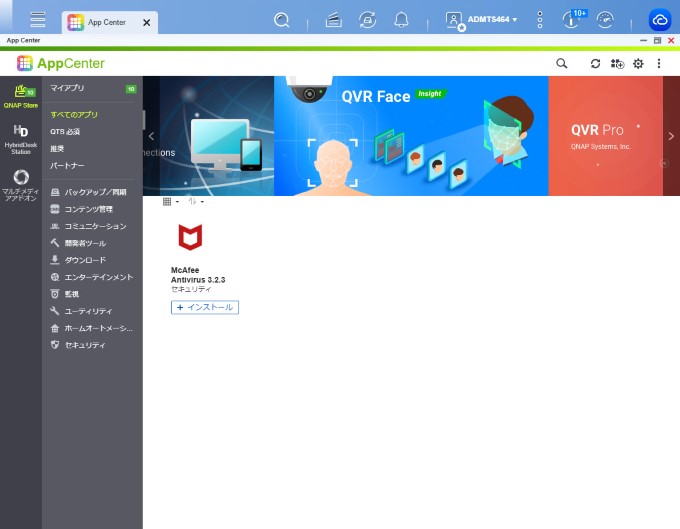Viewport: 680px width, 529px height.
Task: Click the セキュリティ label under McAfee
Action: click(x=191, y=289)
